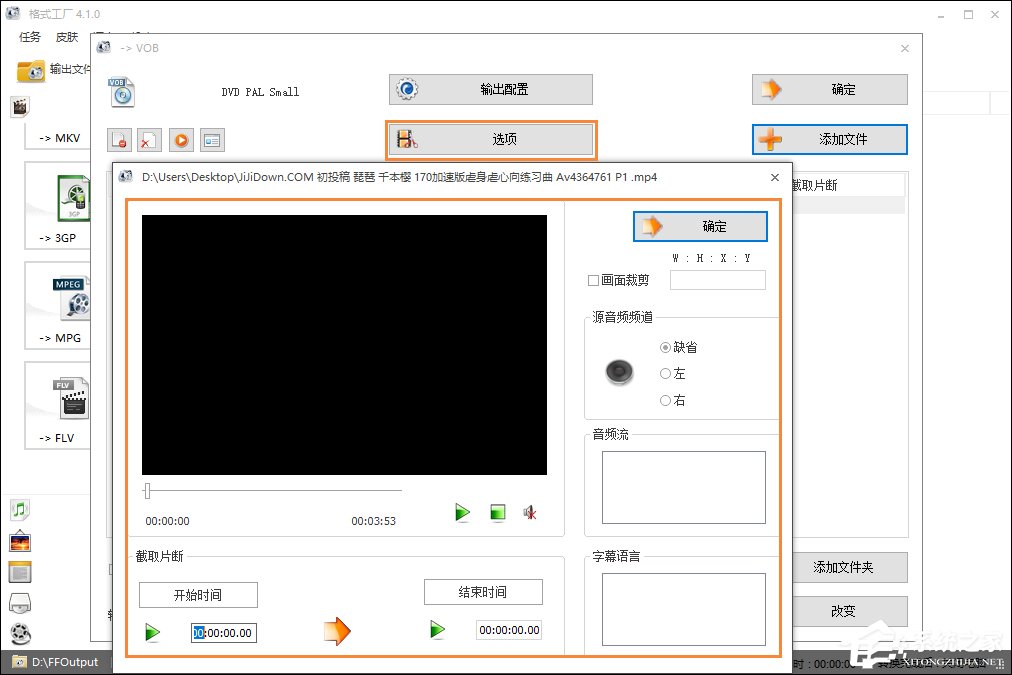Mute the preview audio speaker icon

coord(530,512)
